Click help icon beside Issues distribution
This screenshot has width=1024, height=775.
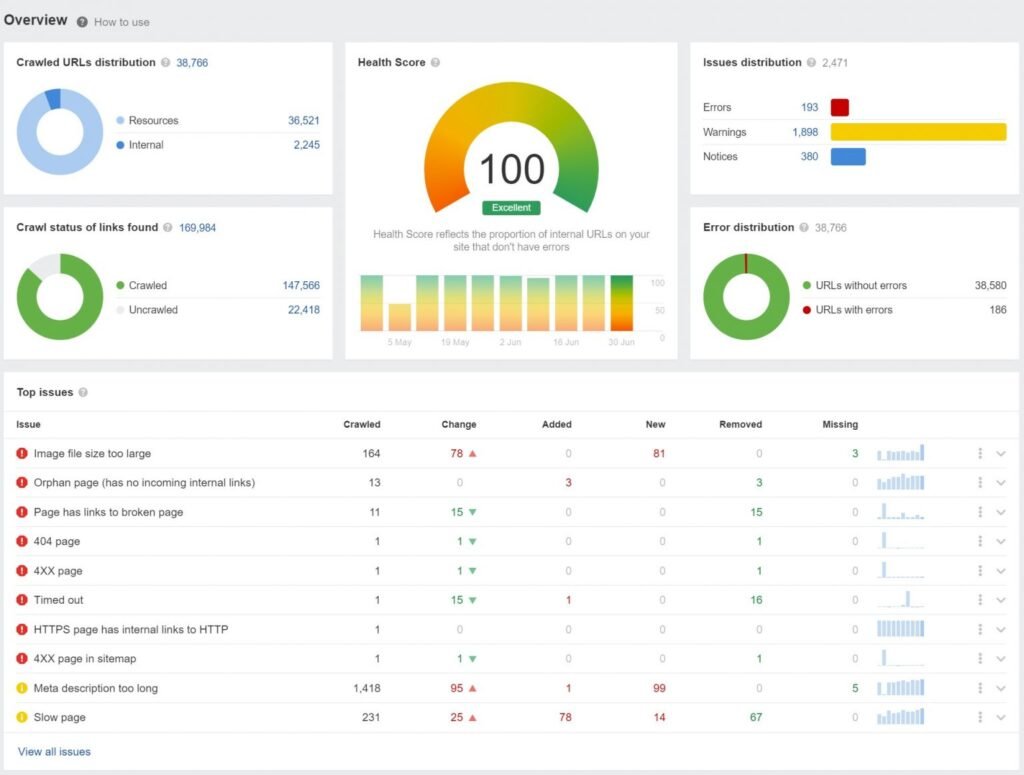811,63
